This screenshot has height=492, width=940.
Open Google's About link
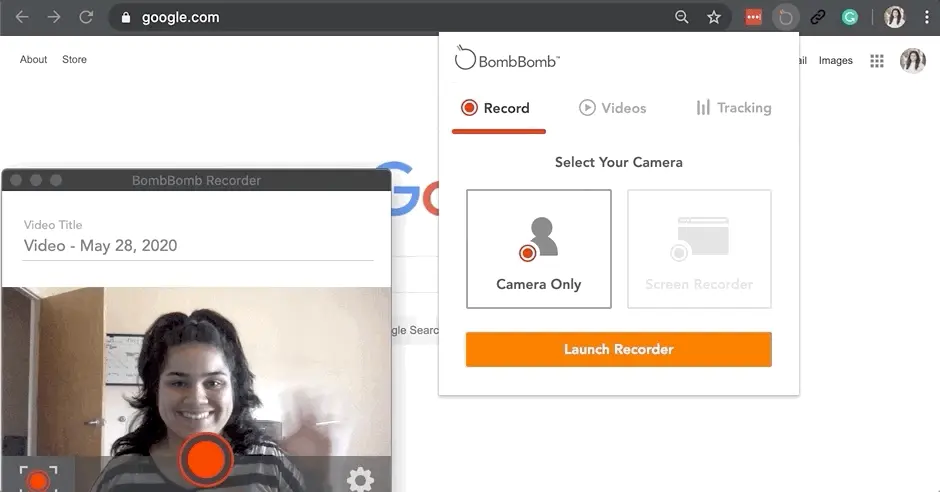(34, 59)
